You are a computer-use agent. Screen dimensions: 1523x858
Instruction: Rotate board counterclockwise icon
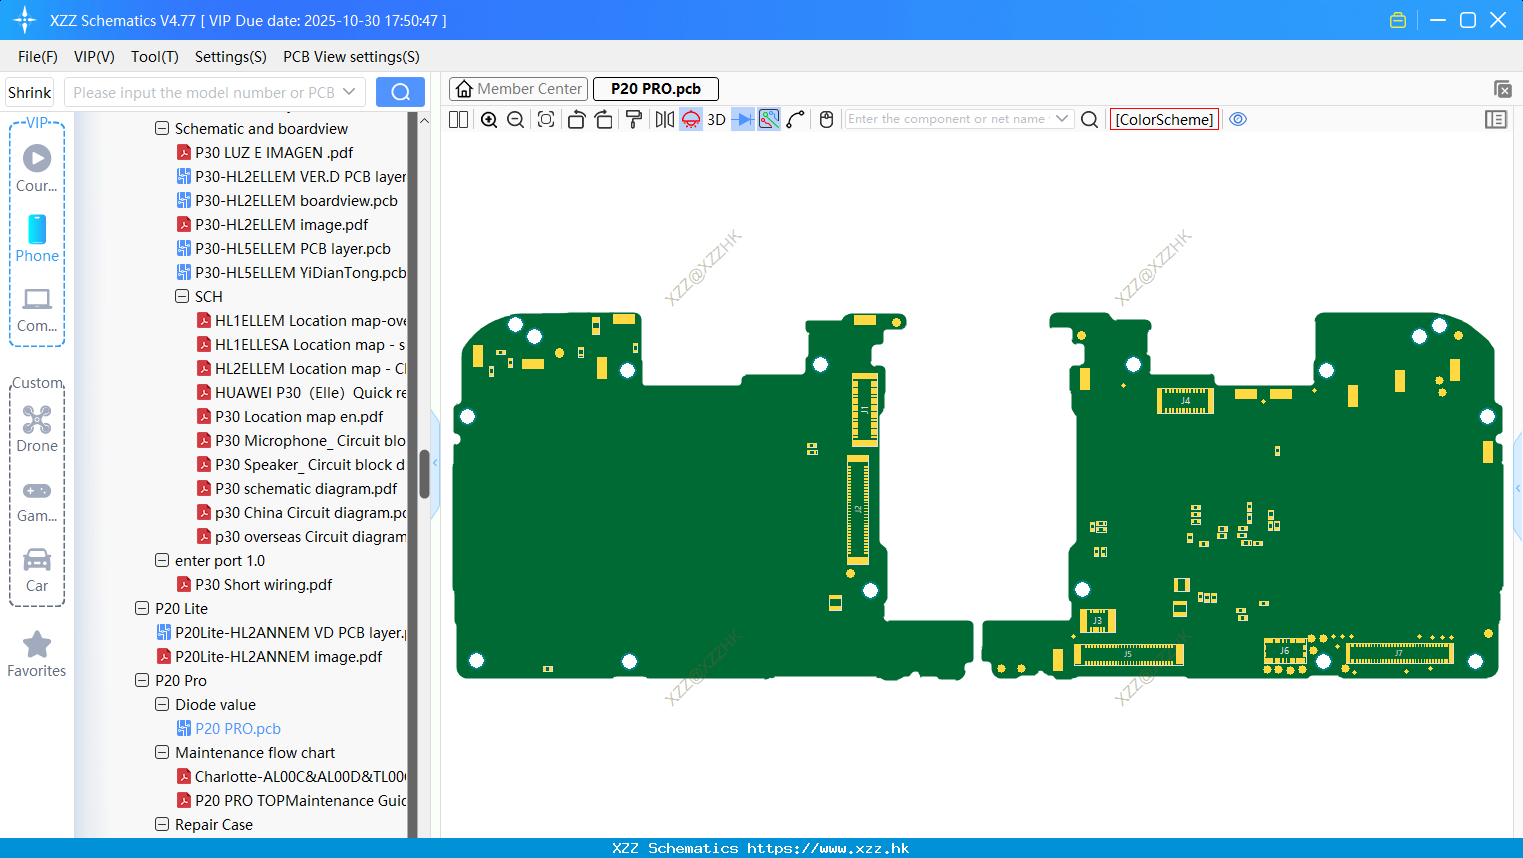click(576, 119)
